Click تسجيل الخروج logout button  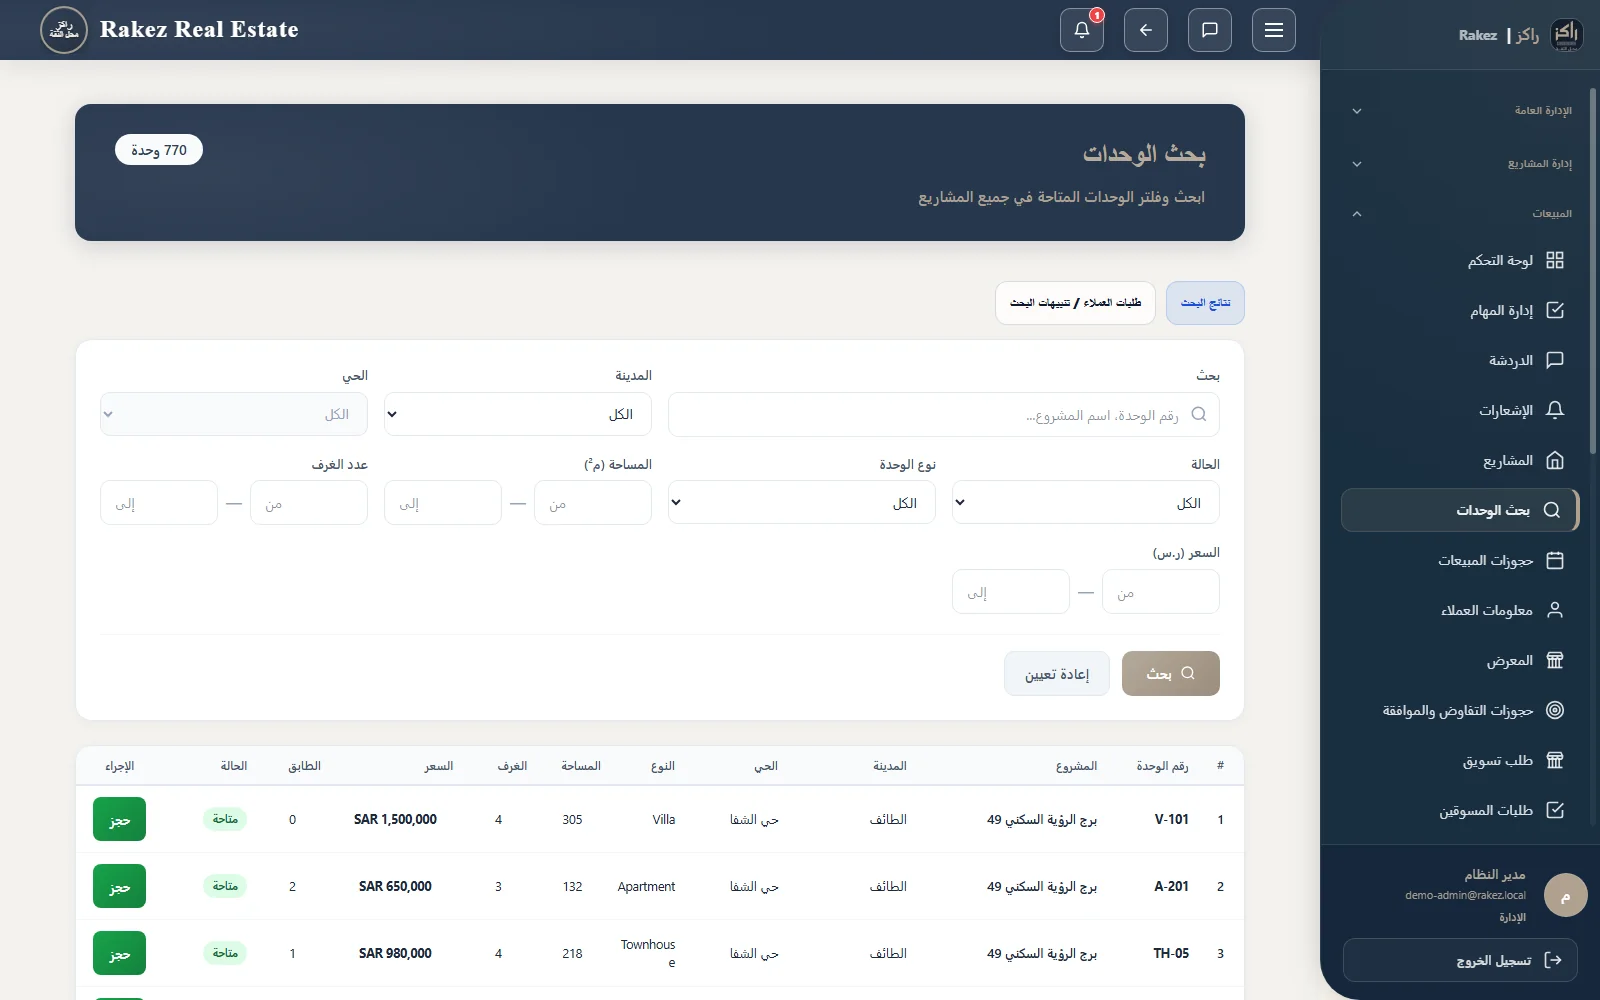(x=1460, y=960)
